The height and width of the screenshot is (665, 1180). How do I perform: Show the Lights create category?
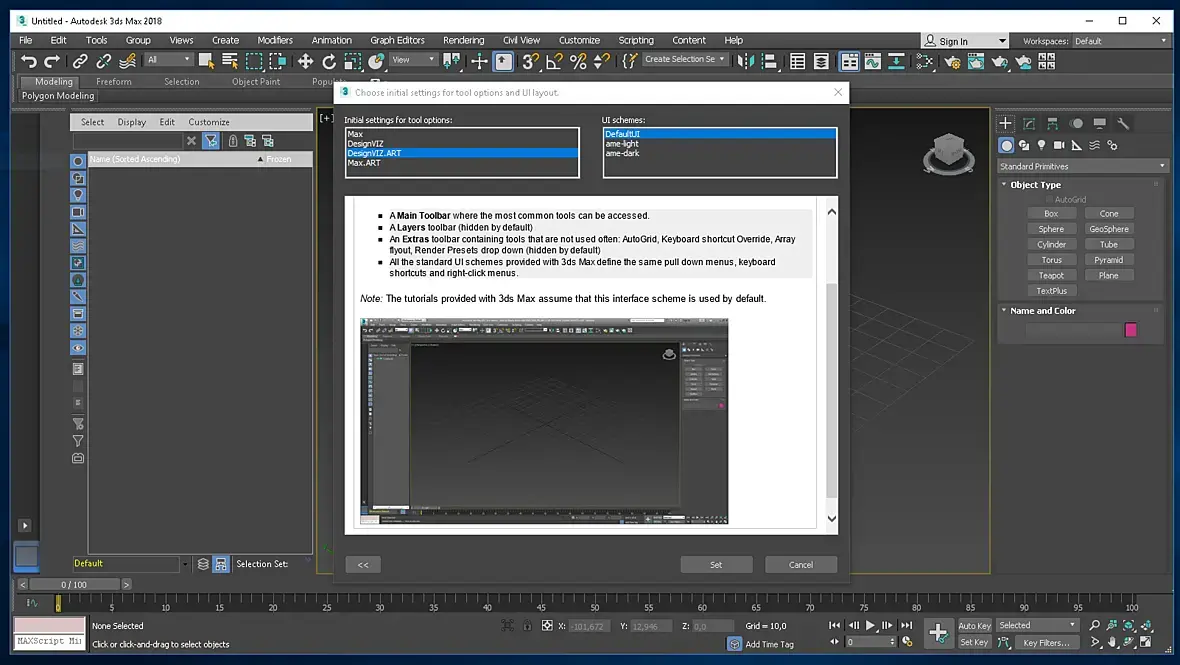point(1042,145)
